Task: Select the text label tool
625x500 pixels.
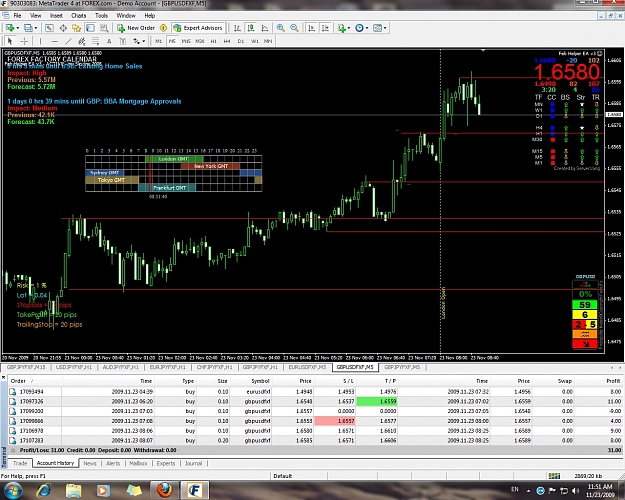Action: 123,41
